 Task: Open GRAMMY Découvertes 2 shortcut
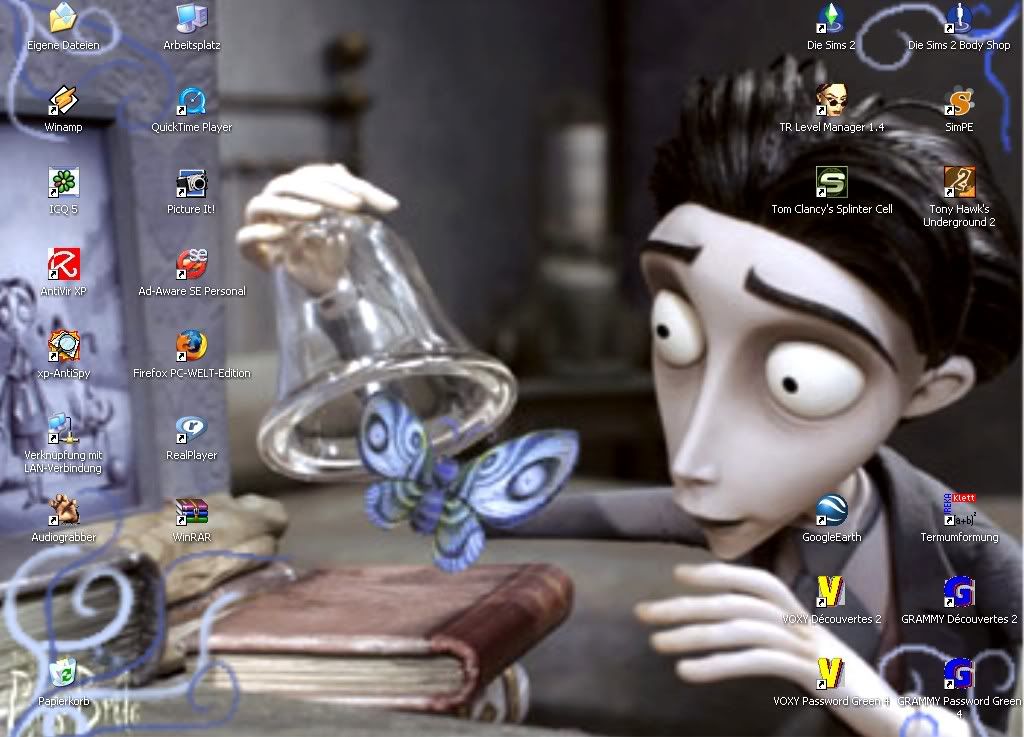(x=959, y=591)
